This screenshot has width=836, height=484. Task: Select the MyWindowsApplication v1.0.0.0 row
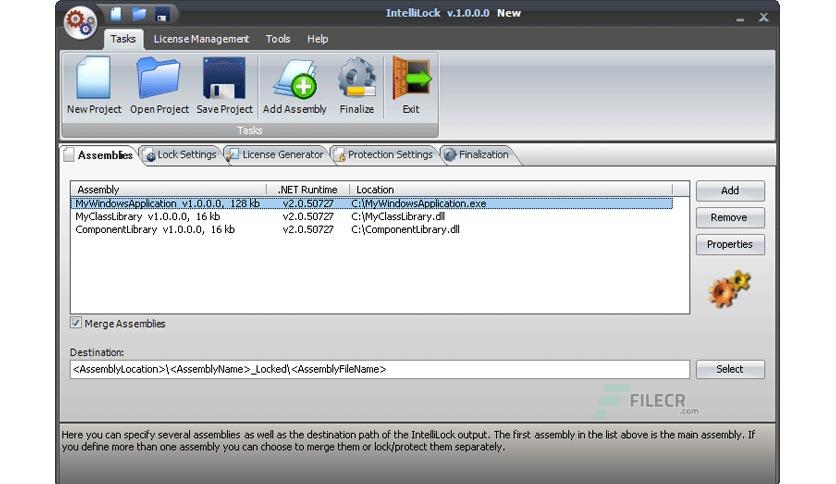pyautogui.click(x=372, y=203)
